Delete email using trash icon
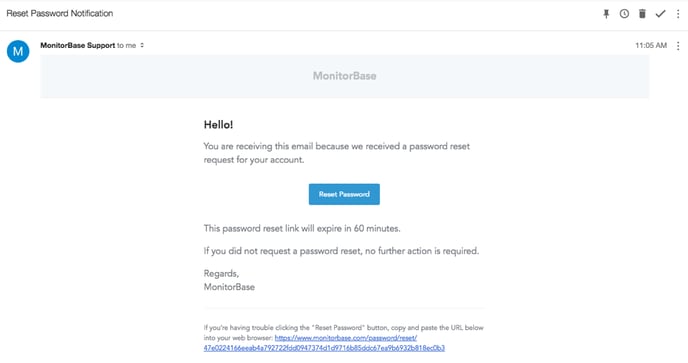This screenshot has height=363, width=688. [642, 14]
